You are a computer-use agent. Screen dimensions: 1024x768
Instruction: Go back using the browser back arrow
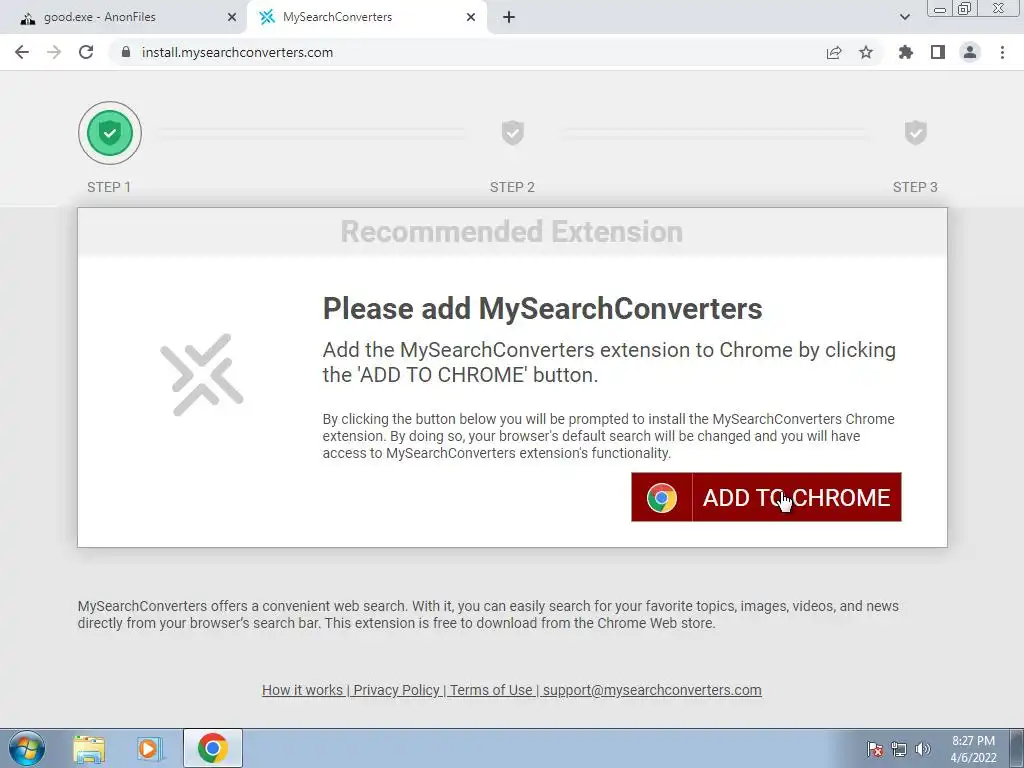point(22,52)
